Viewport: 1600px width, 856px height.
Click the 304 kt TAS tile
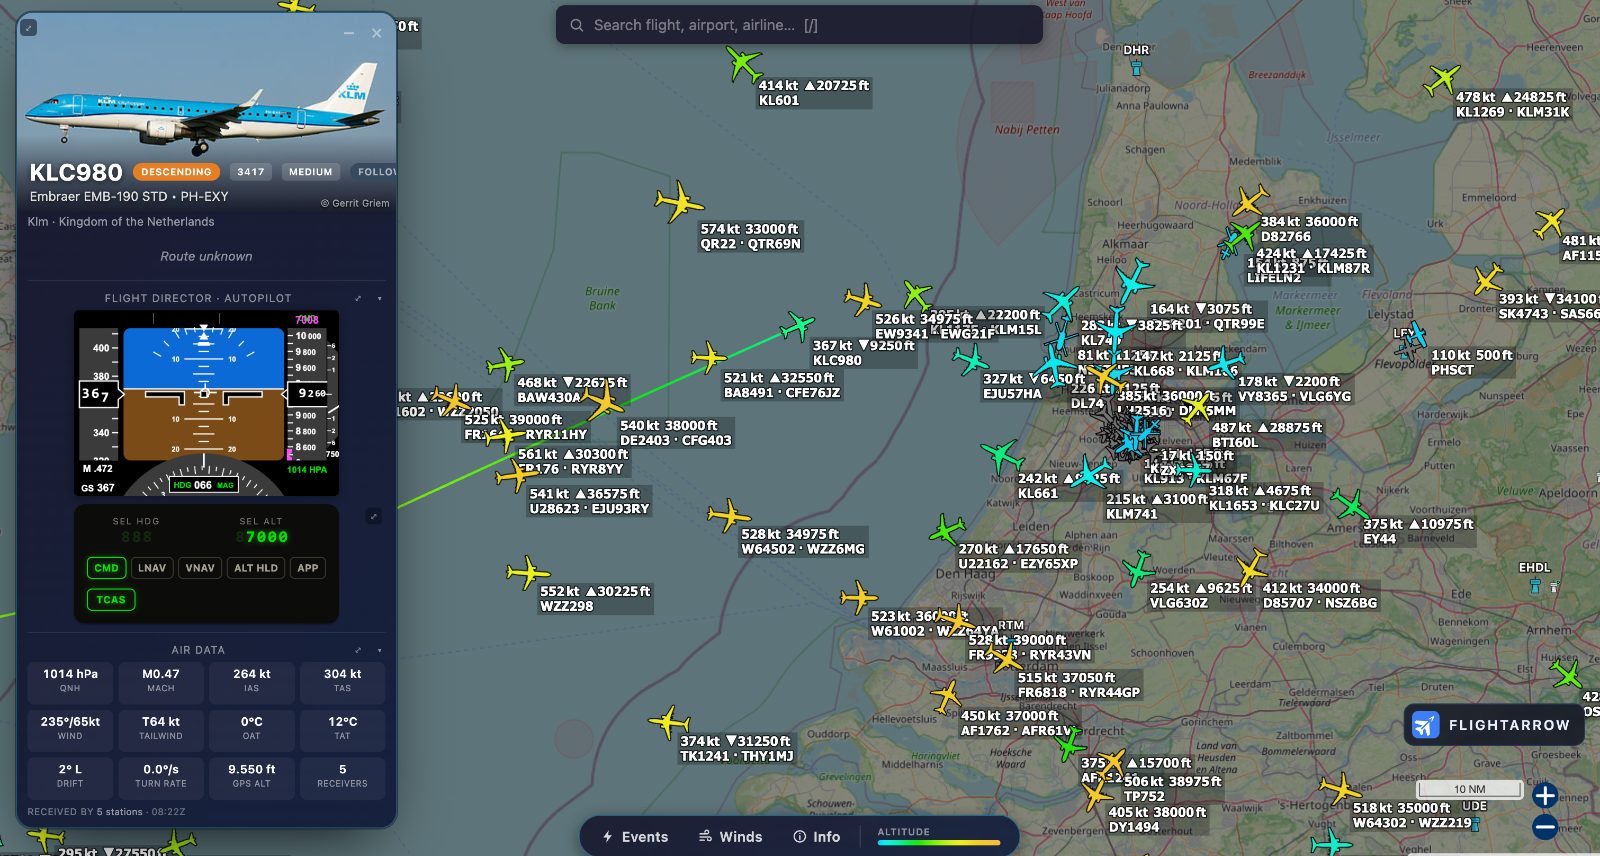pos(342,680)
